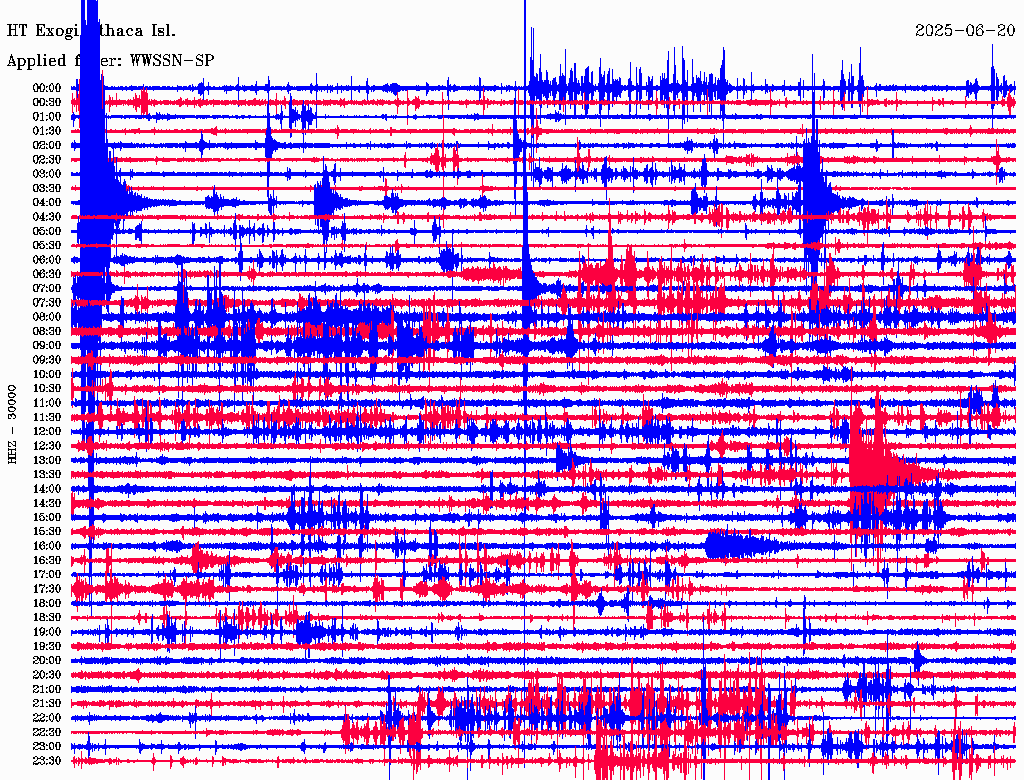This screenshot has height=780, width=1024.
Task: Select the 01:00 time label
Action: pyautogui.click(x=47, y=116)
